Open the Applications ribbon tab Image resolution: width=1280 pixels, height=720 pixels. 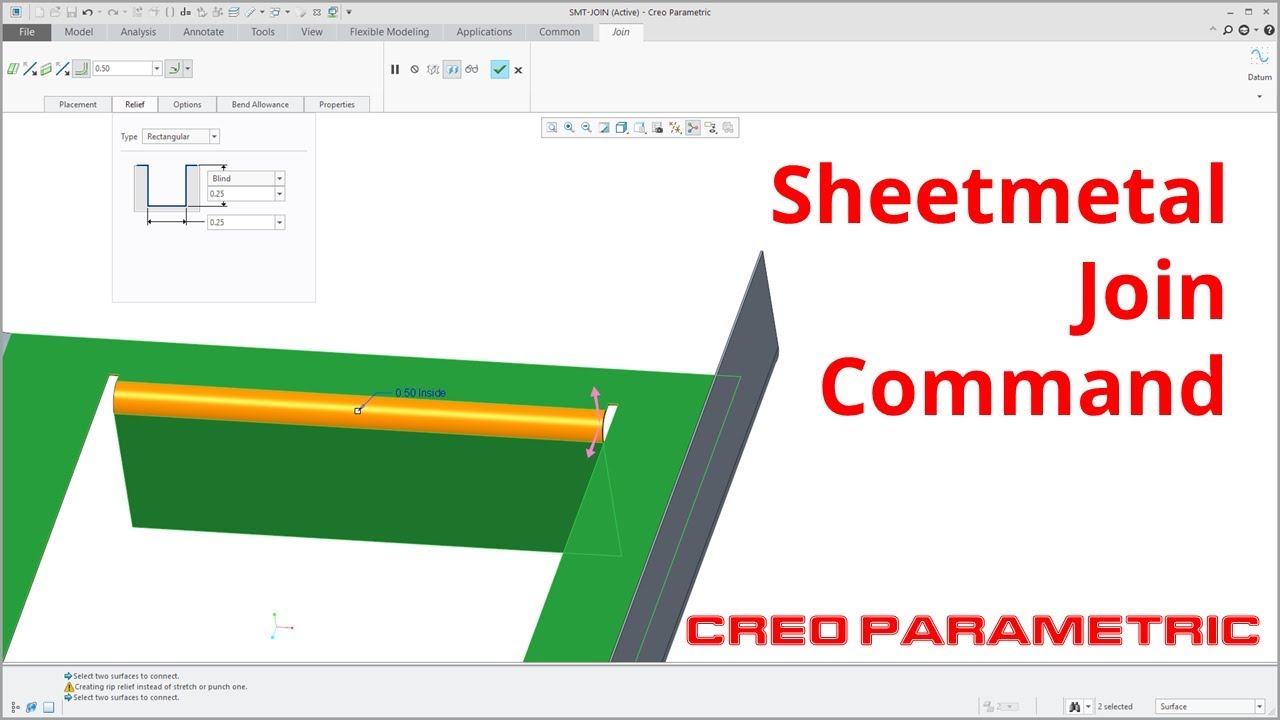pos(484,32)
